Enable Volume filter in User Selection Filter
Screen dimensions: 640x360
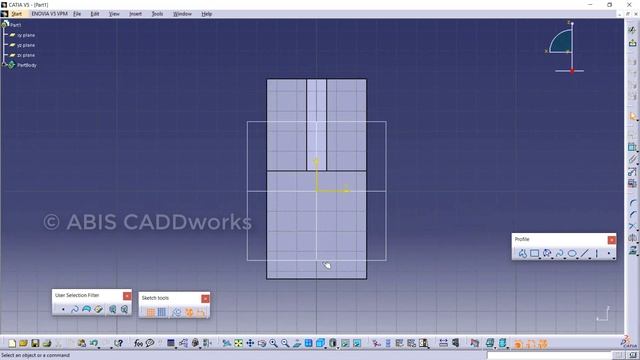[98, 309]
